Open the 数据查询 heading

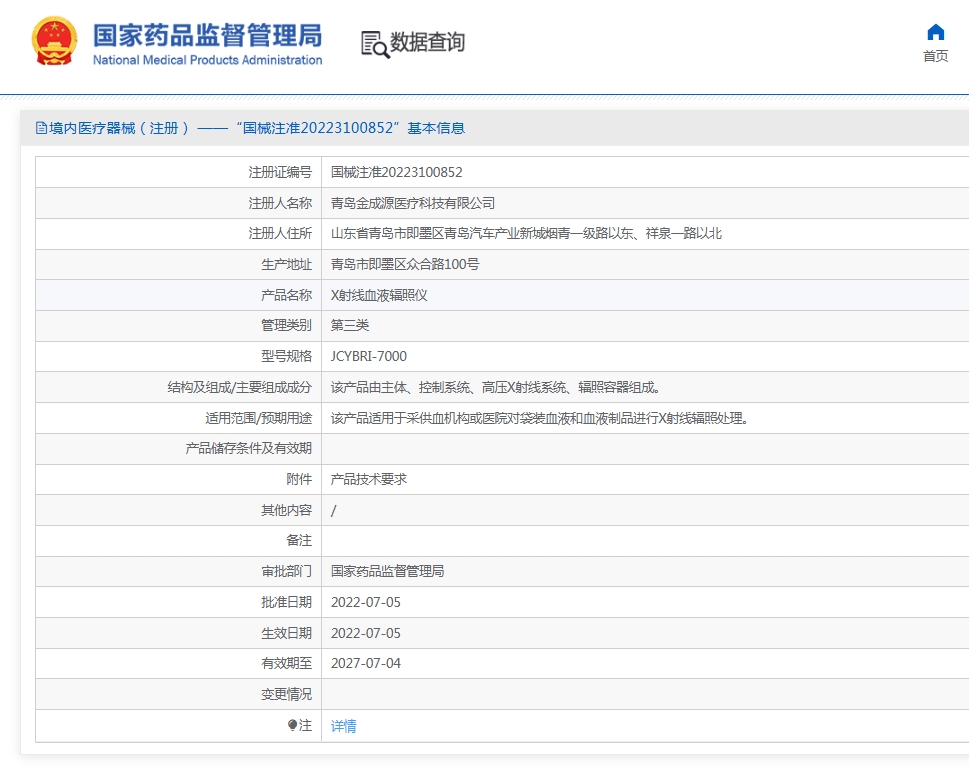(427, 42)
